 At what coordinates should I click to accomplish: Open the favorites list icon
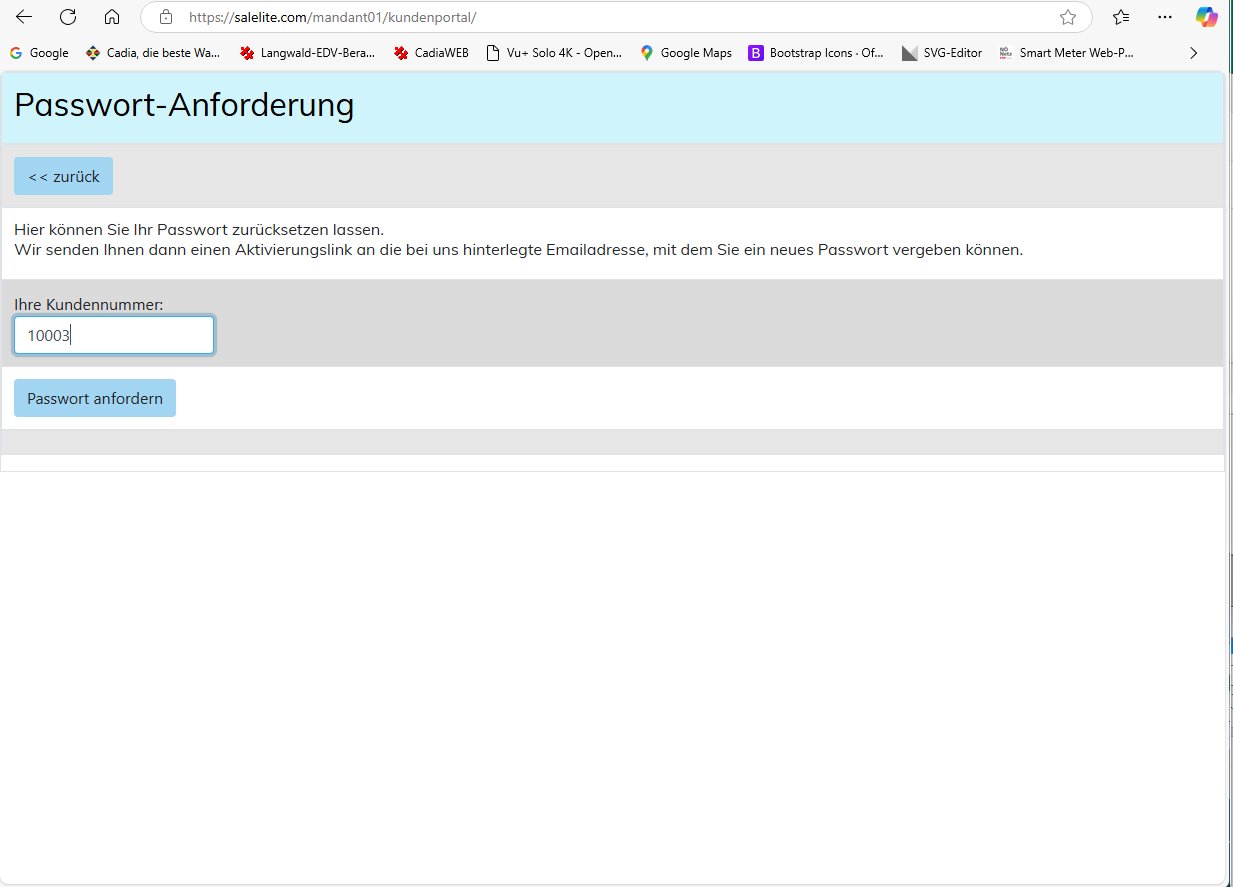(1121, 17)
